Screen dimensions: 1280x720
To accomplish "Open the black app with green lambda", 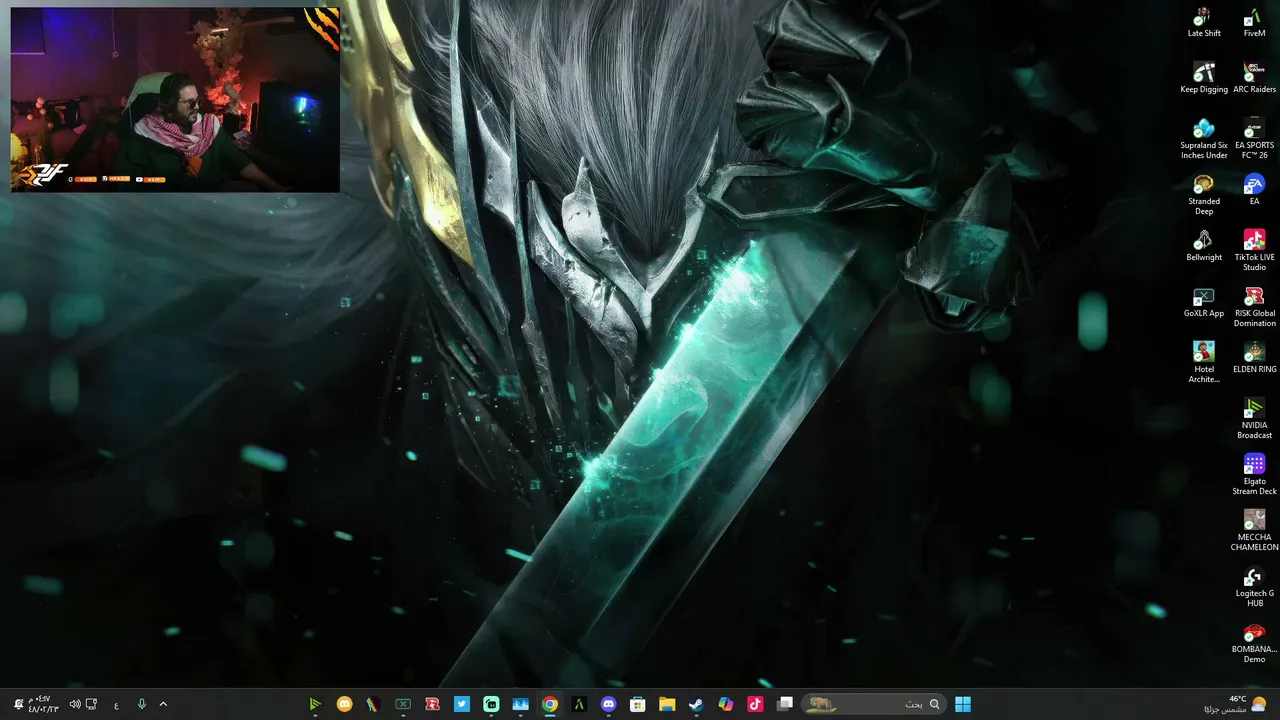I will tap(579, 704).
